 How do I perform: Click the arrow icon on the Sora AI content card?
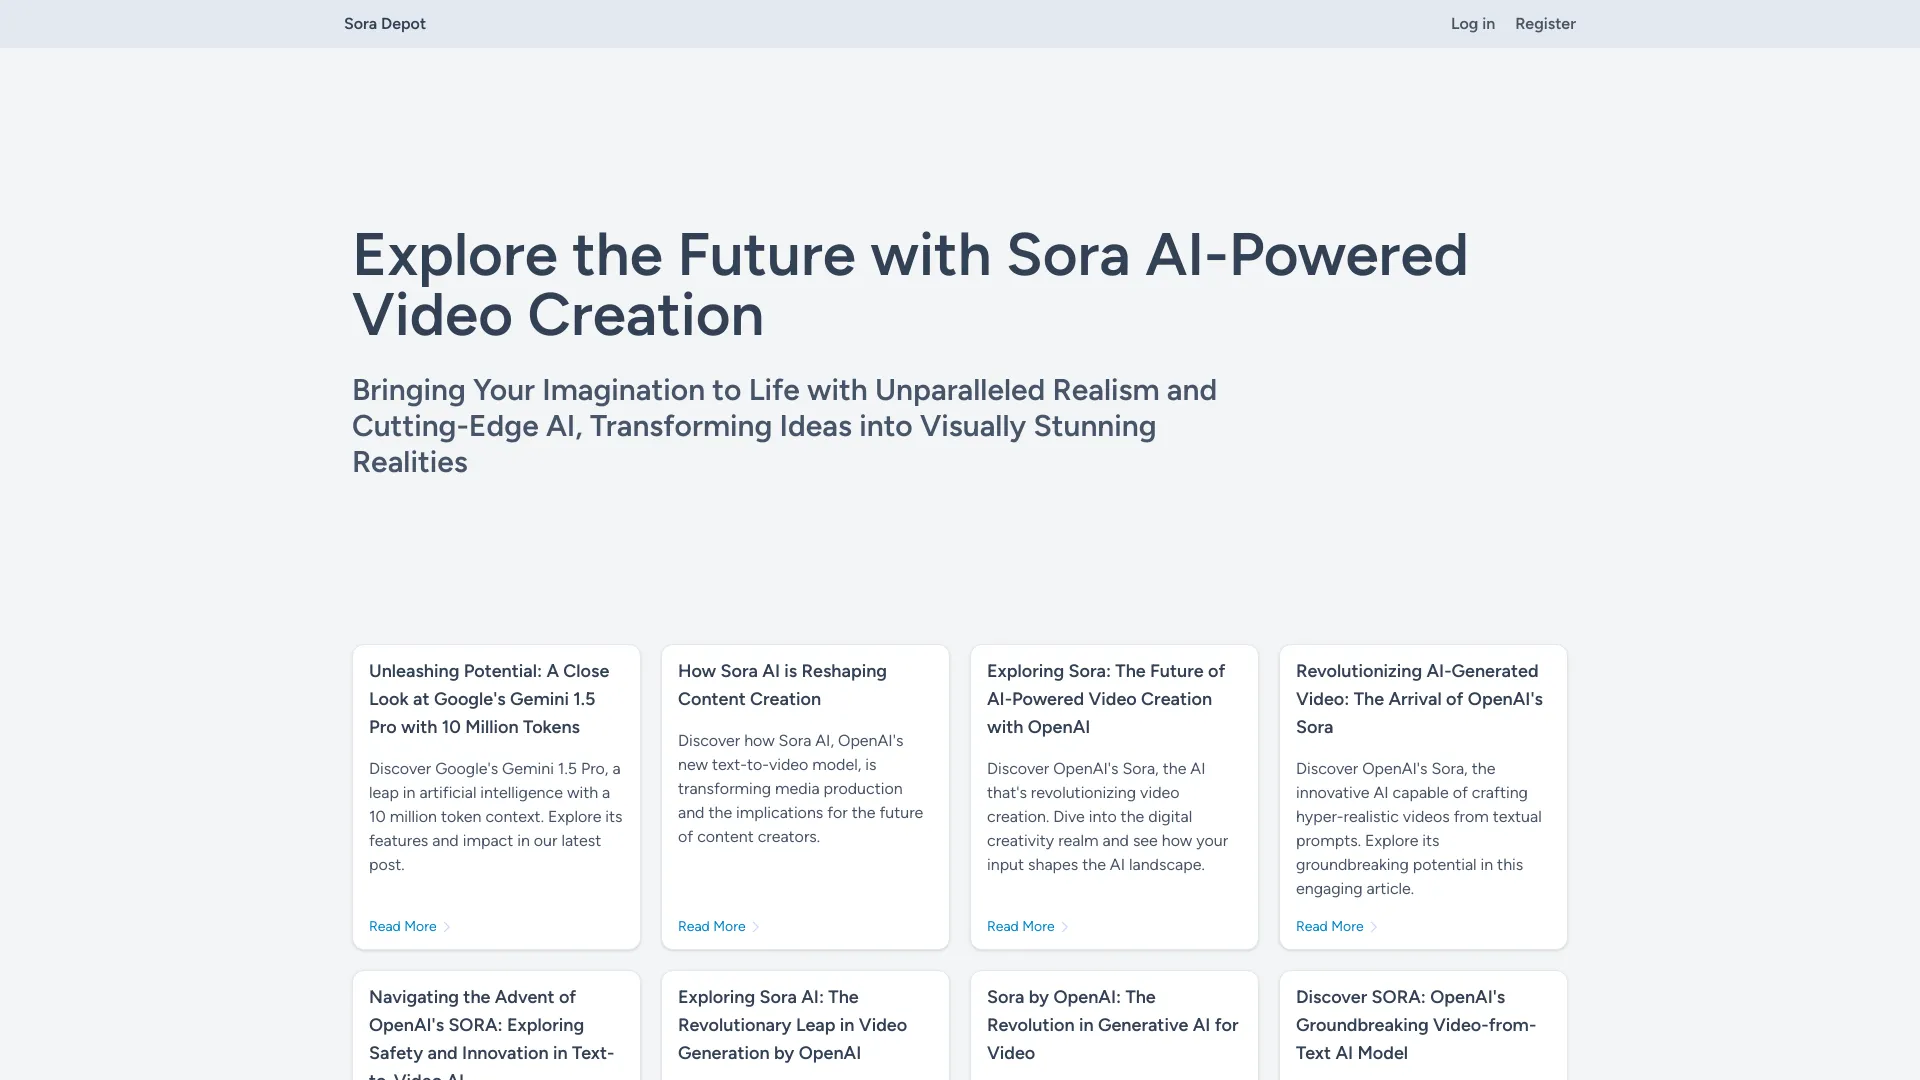point(757,926)
